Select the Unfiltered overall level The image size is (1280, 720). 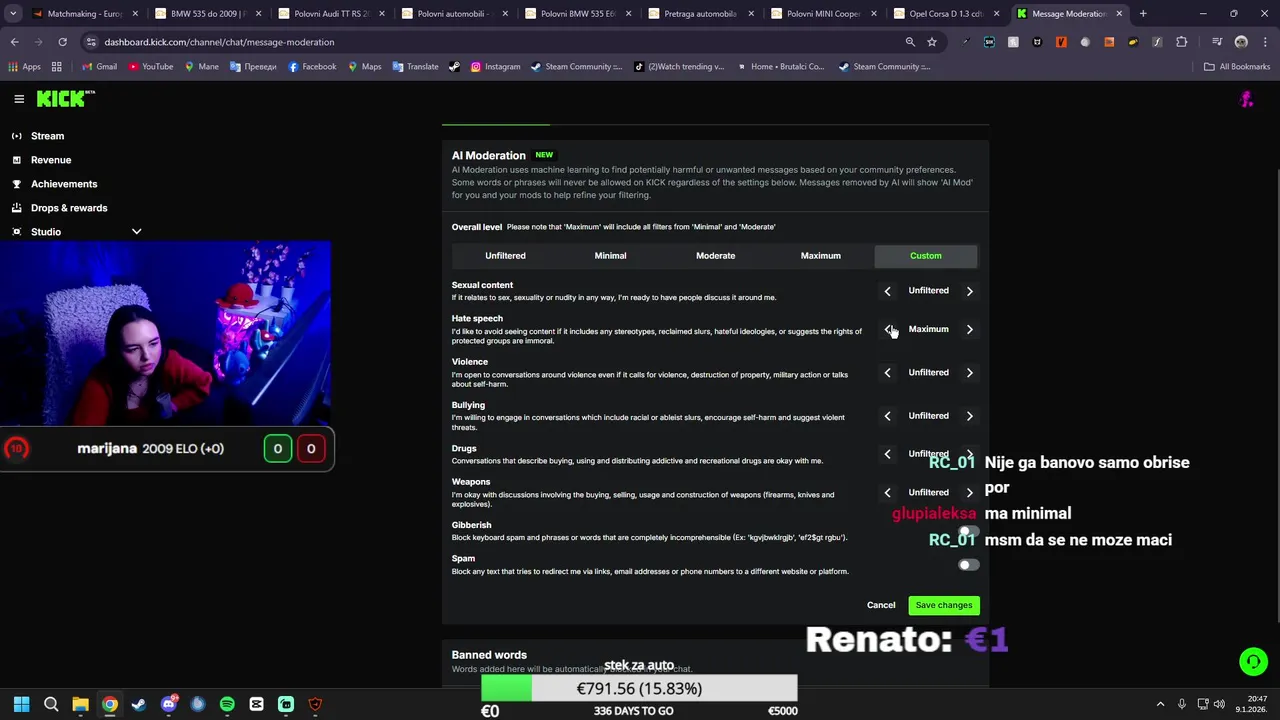coord(505,256)
